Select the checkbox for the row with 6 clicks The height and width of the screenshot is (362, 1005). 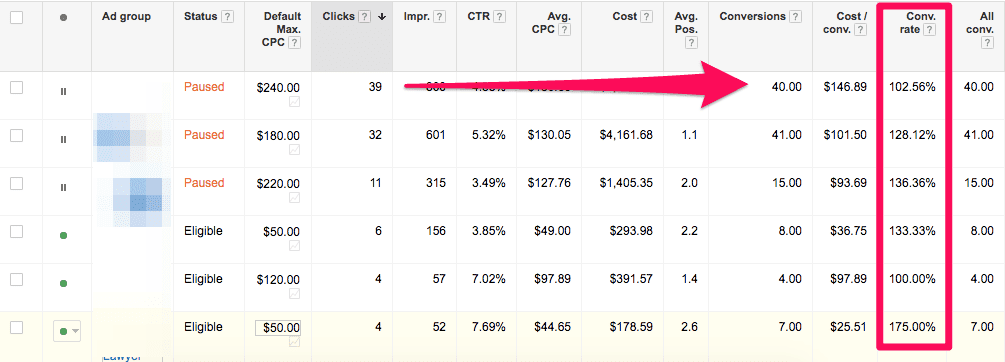tap(17, 231)
